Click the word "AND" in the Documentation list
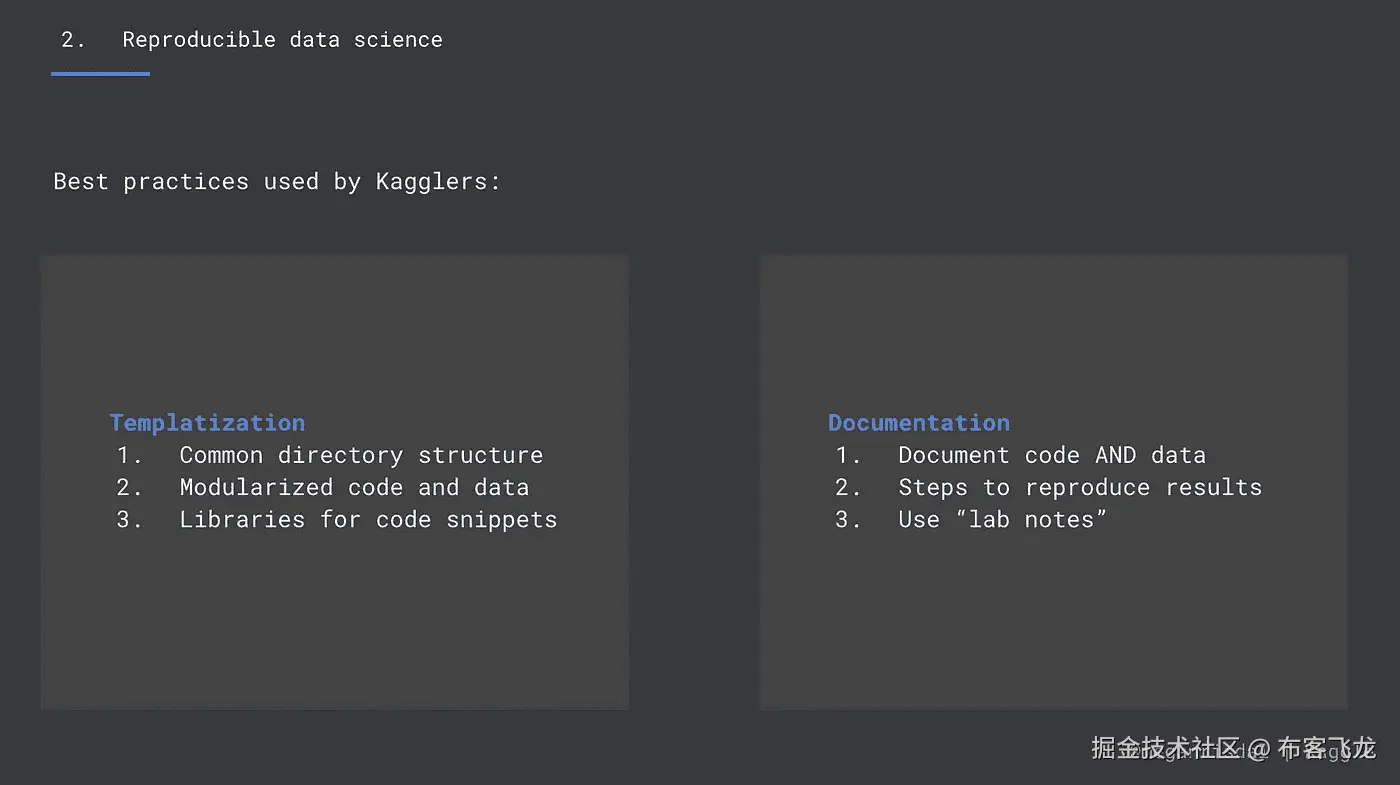The image size is (1400, 785). coord(1116,456)
